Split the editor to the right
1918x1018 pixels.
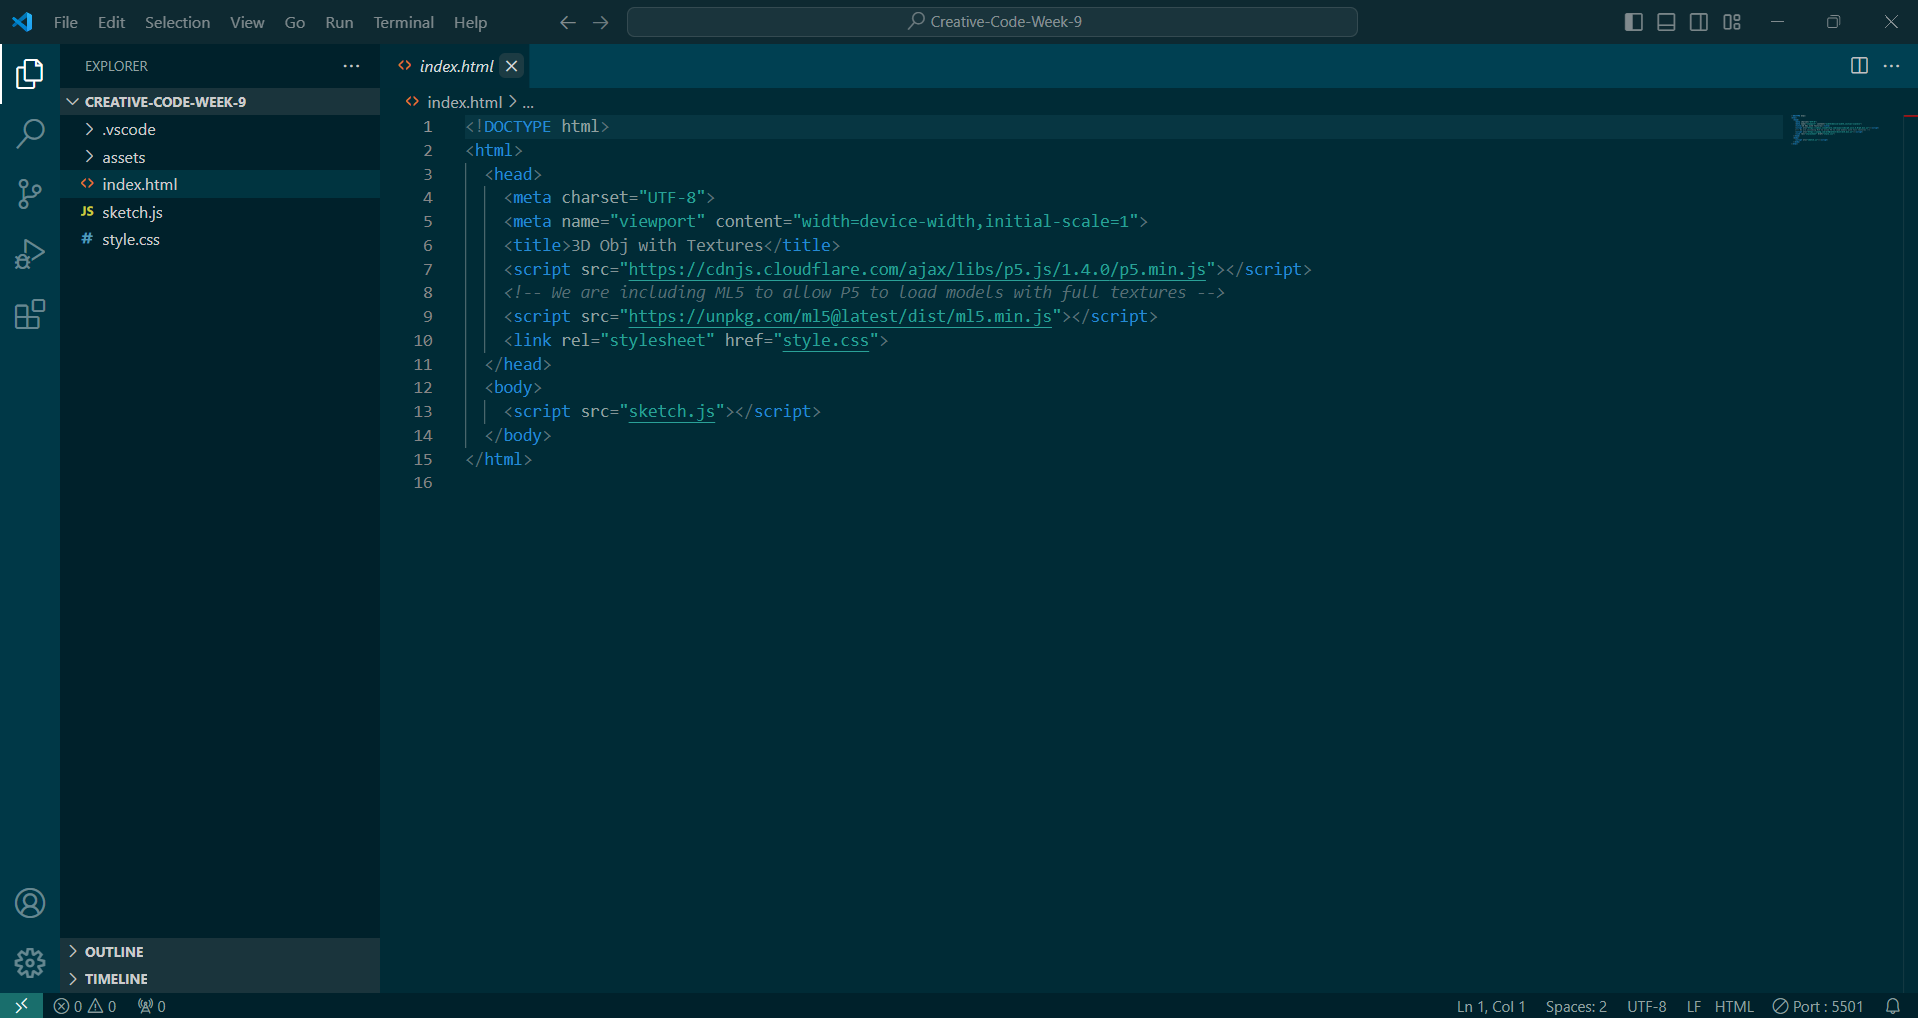pos(1860,66)
